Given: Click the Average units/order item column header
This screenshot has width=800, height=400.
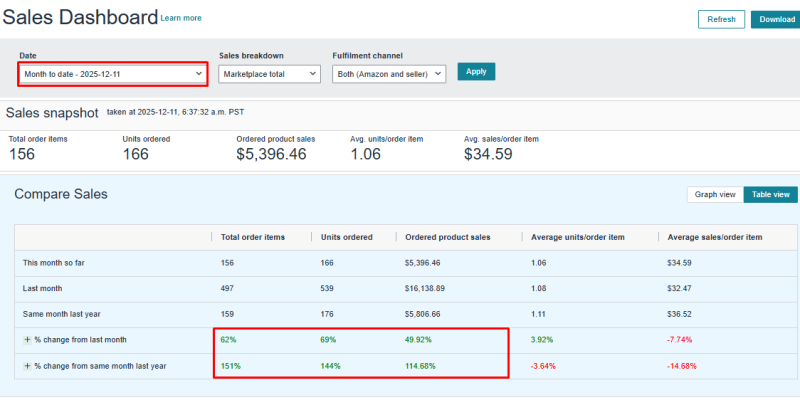Looking at the screenshot, I should click(x=578, y=237).
